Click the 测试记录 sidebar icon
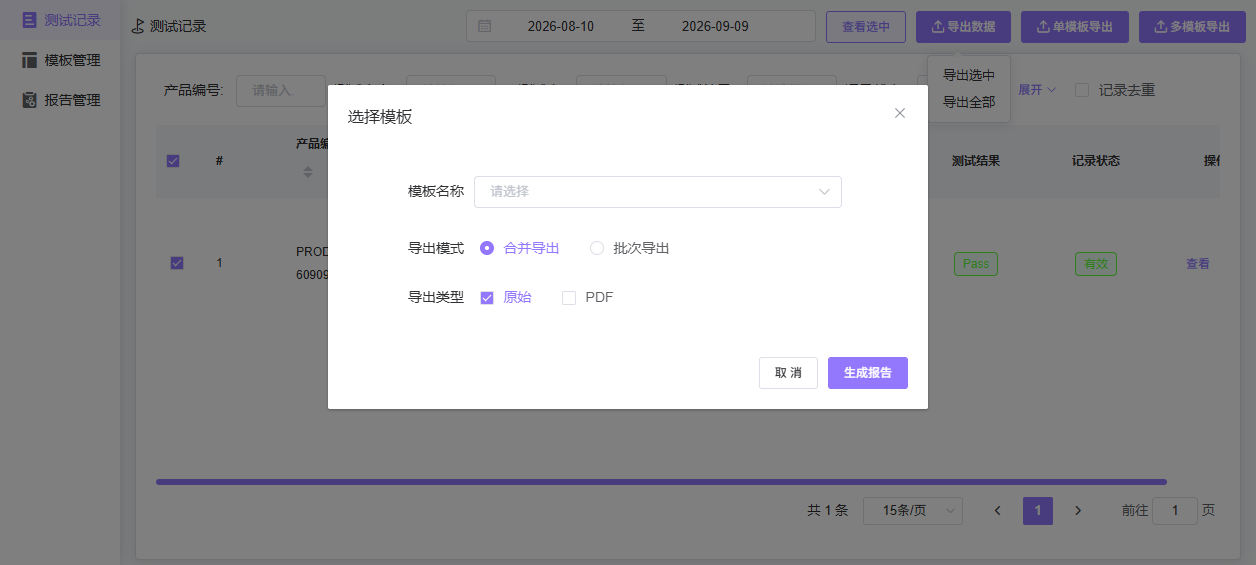Image resolution: width=1256 pixels, height=565 pixels. pyautogui.click(x=29, y=20)
